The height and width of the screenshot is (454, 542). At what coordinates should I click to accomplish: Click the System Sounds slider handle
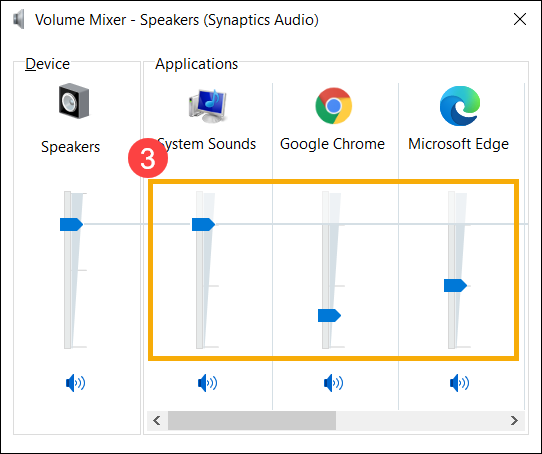coord(203,224)
